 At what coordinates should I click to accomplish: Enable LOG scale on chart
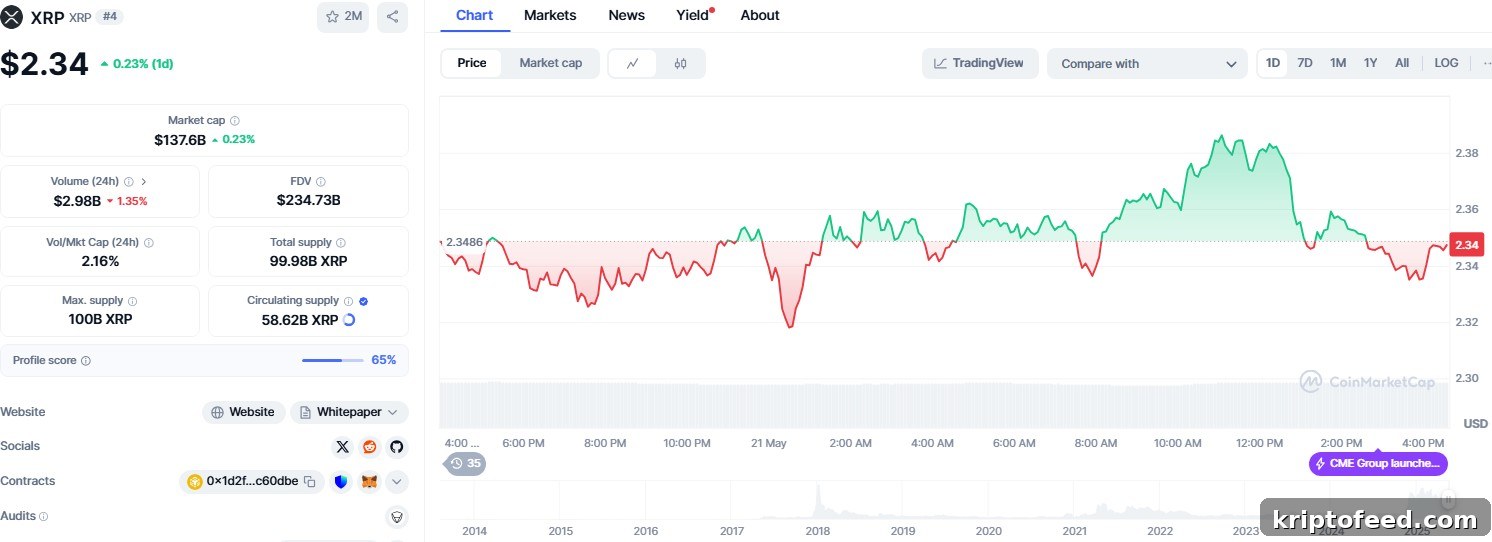[1446, 63]
